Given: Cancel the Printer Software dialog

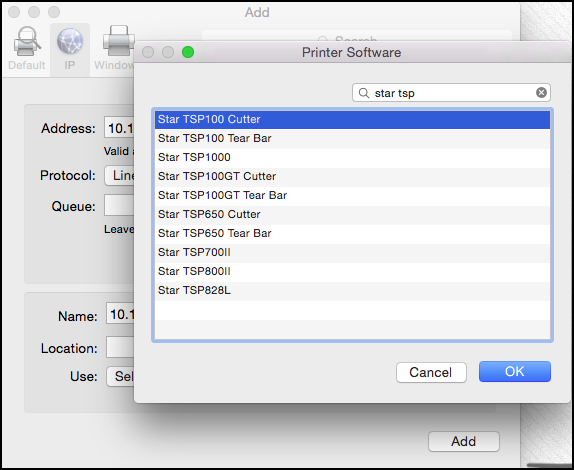Looking at the screenshot, I should click(431, 372).
